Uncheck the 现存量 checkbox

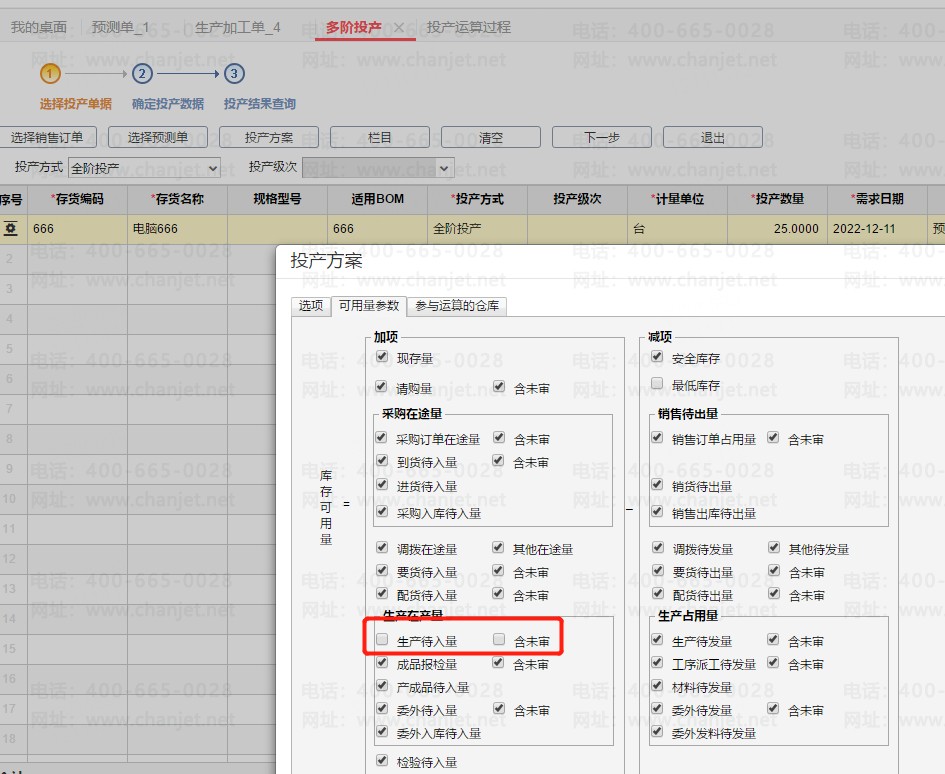pos(381,358)
